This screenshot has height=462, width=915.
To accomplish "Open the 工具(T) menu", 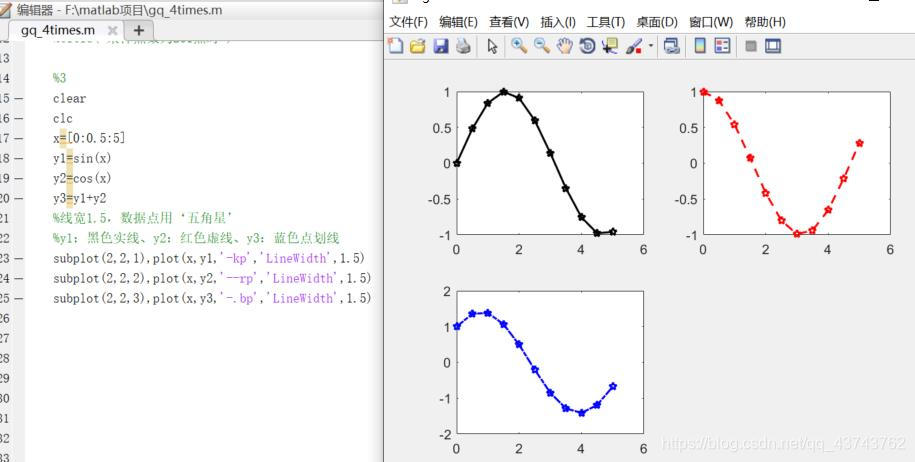I will [x=606, y=22].
